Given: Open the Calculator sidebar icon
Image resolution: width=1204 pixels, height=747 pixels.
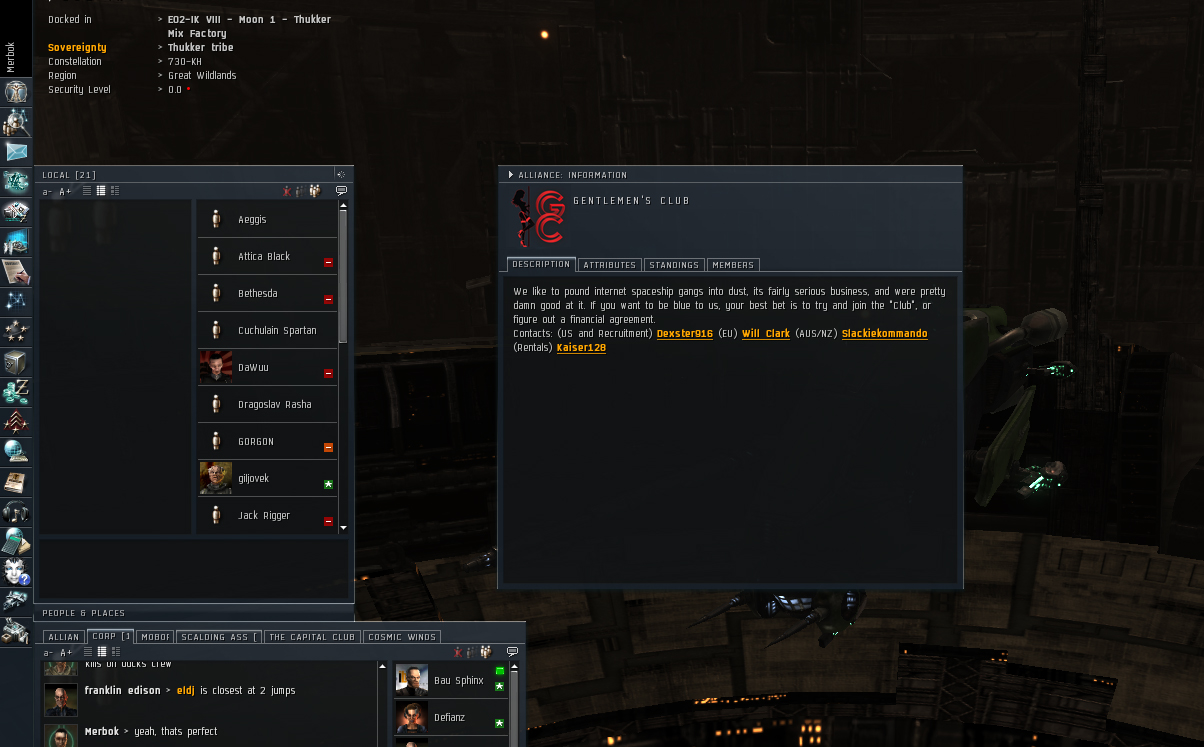Looking at the screenshot, I should 16,542.
